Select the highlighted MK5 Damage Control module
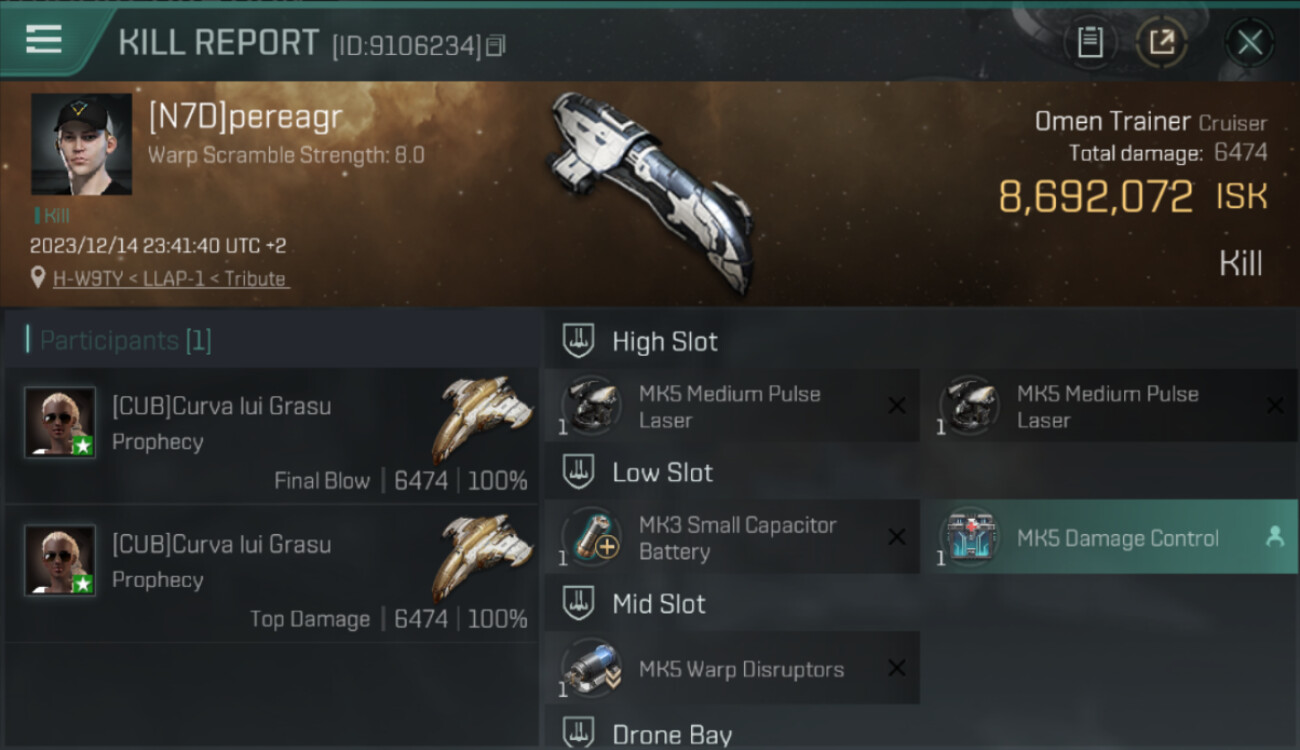This screenshot has width=1300, height=750. [x=1109, y=538]
